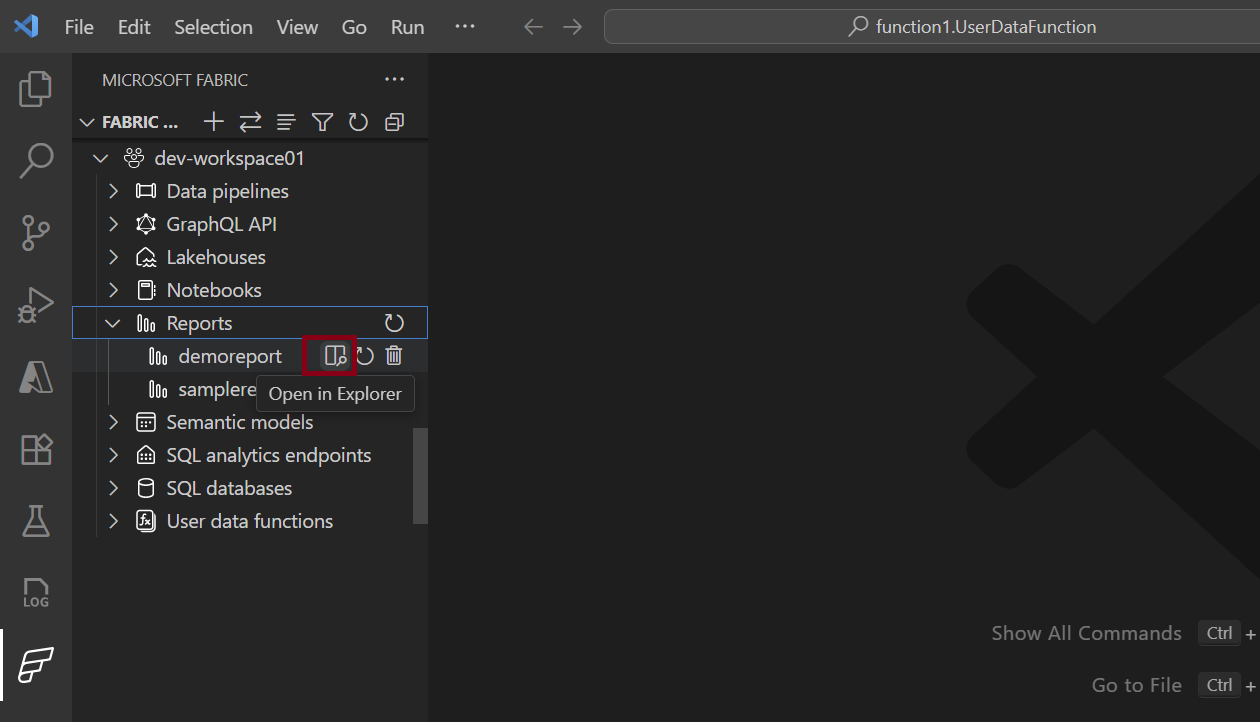Expand the SQL analytics endpoints folder
Image resolution: width=1260 pixels, height=722 pixels.
click(113, 455)
